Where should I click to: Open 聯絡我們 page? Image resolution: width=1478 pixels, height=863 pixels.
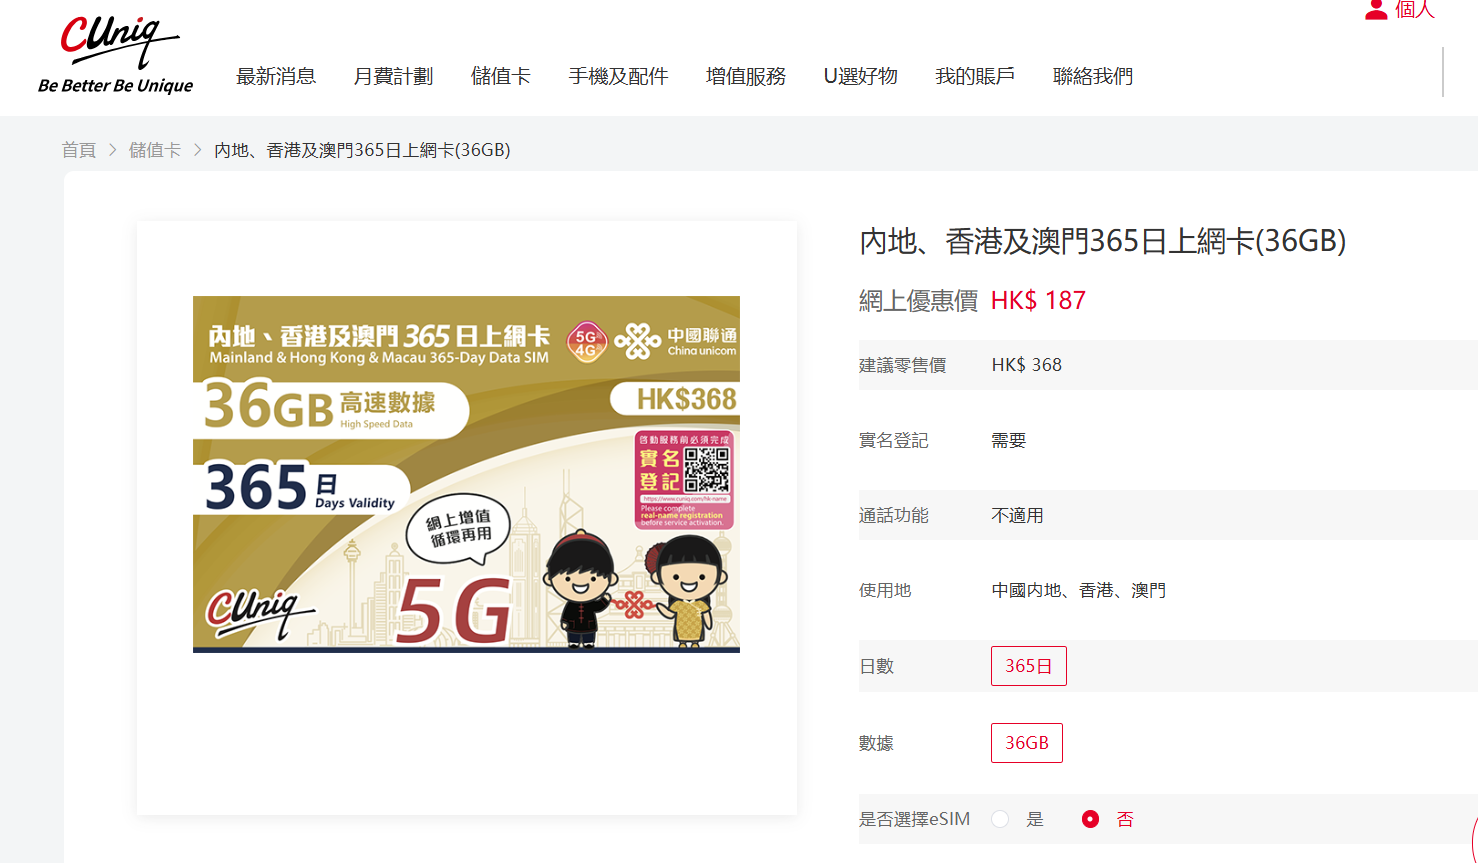(1093, 76)
